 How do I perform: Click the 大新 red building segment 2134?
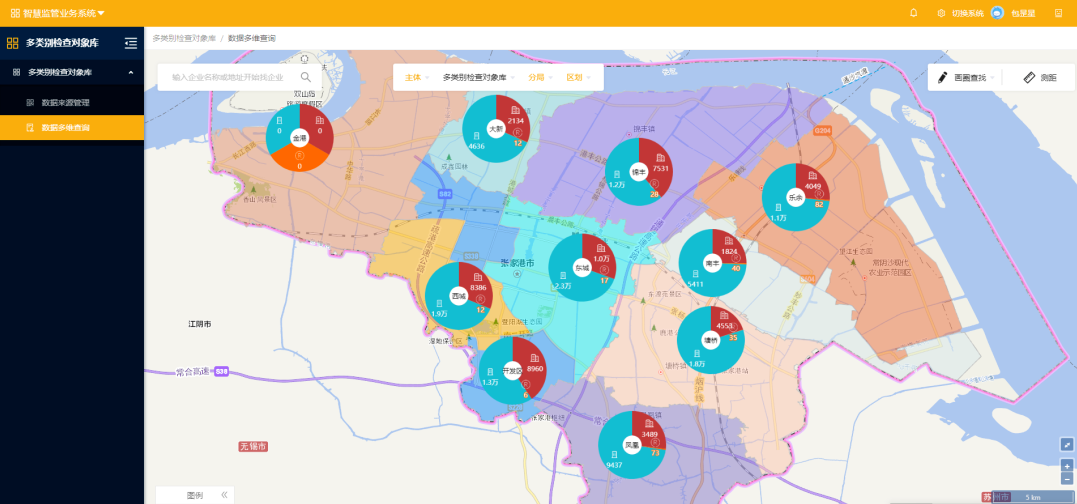(x=515, y=115)
